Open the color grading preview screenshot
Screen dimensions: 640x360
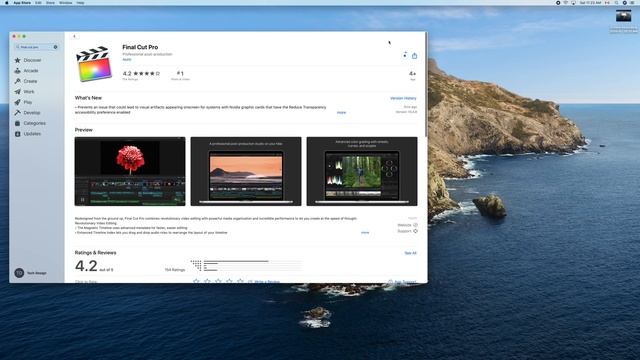(x=362, y=171)
